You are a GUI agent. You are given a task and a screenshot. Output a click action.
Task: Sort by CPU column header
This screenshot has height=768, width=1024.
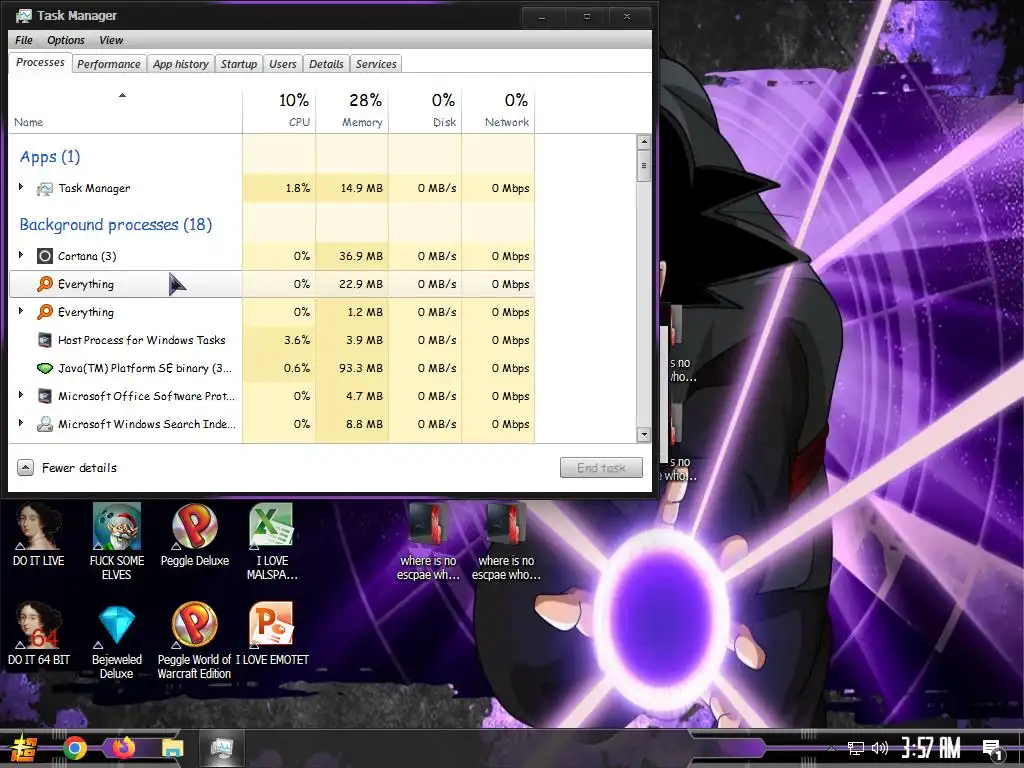click(280, 110)
